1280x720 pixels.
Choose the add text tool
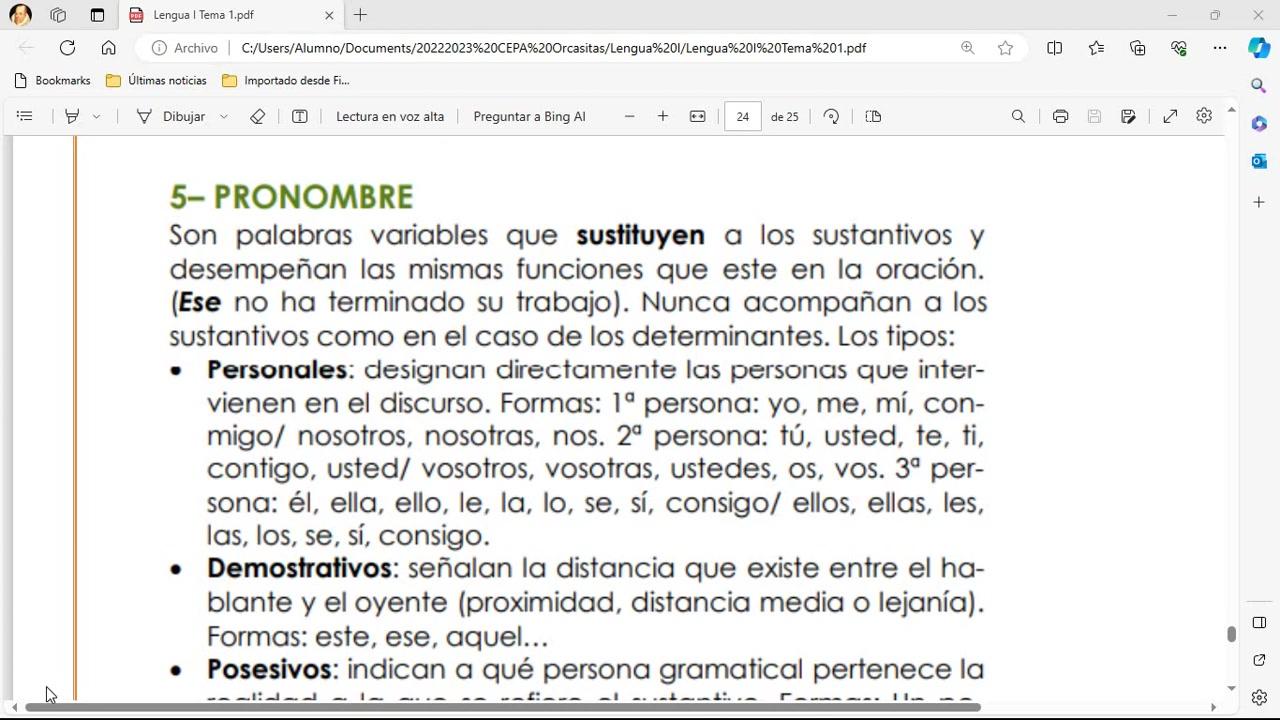[299, 117]
